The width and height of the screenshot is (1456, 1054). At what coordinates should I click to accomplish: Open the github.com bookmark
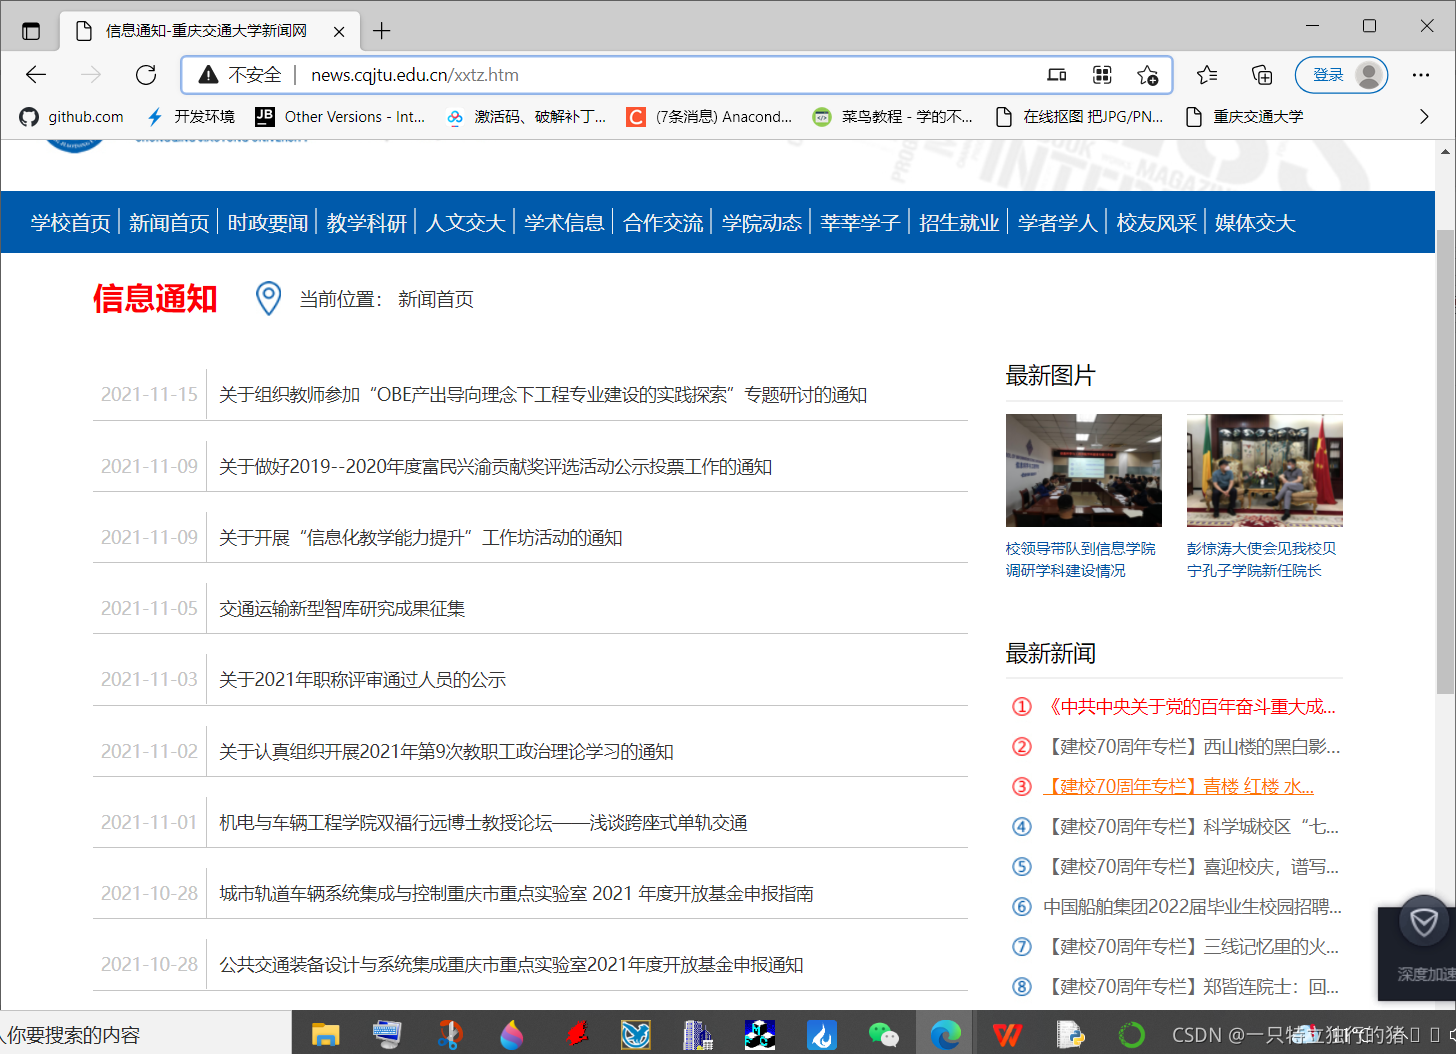point(72,117)
